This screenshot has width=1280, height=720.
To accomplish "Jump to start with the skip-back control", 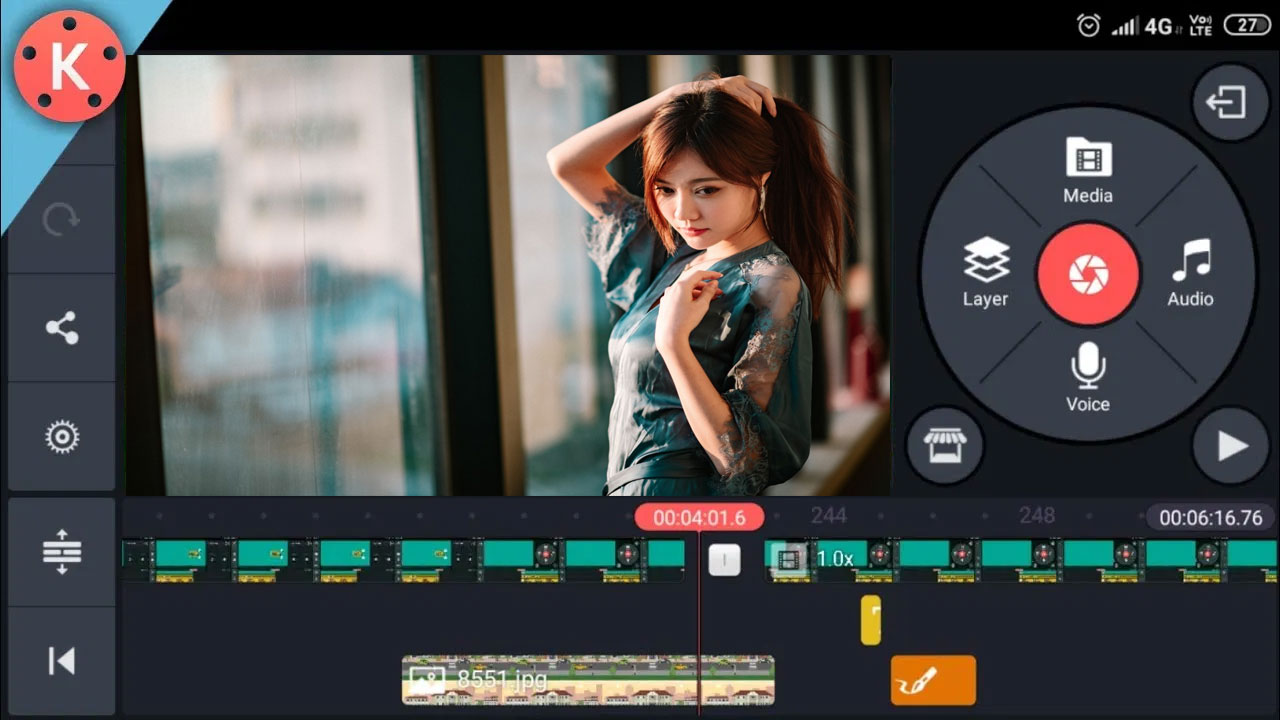I will (x=62, y=659).
